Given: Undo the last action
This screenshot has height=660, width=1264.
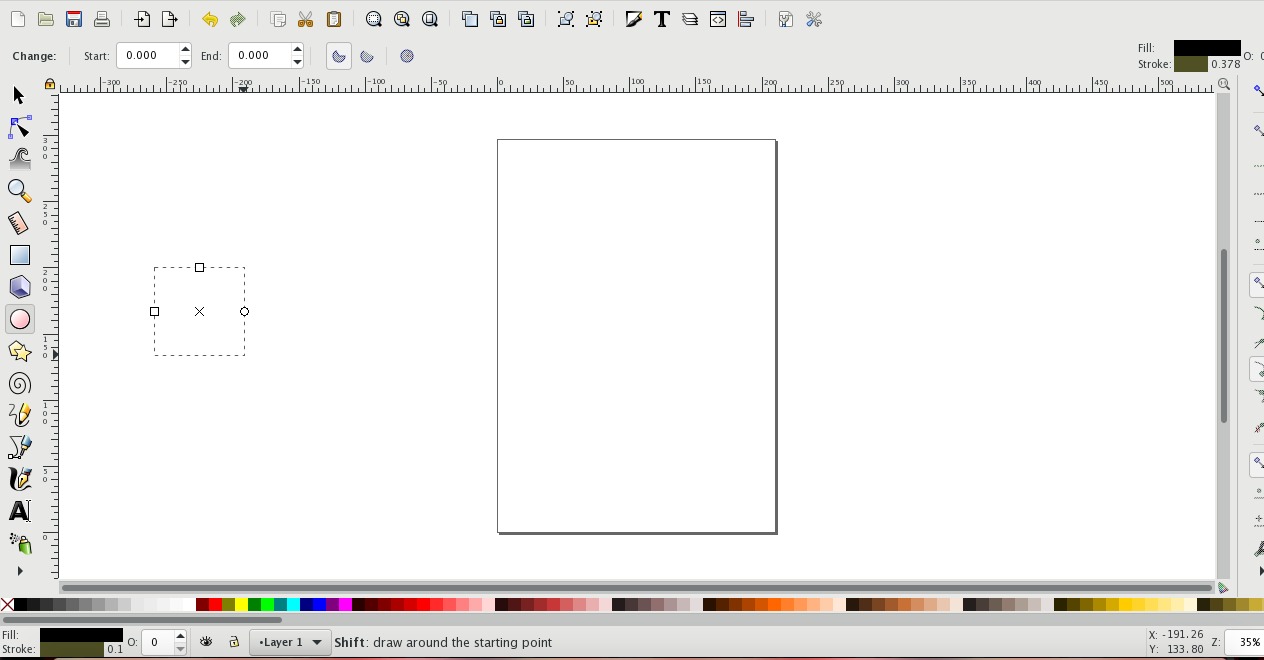Looking at the screenshot, I should pyautogui.click(x=209, y=19).
